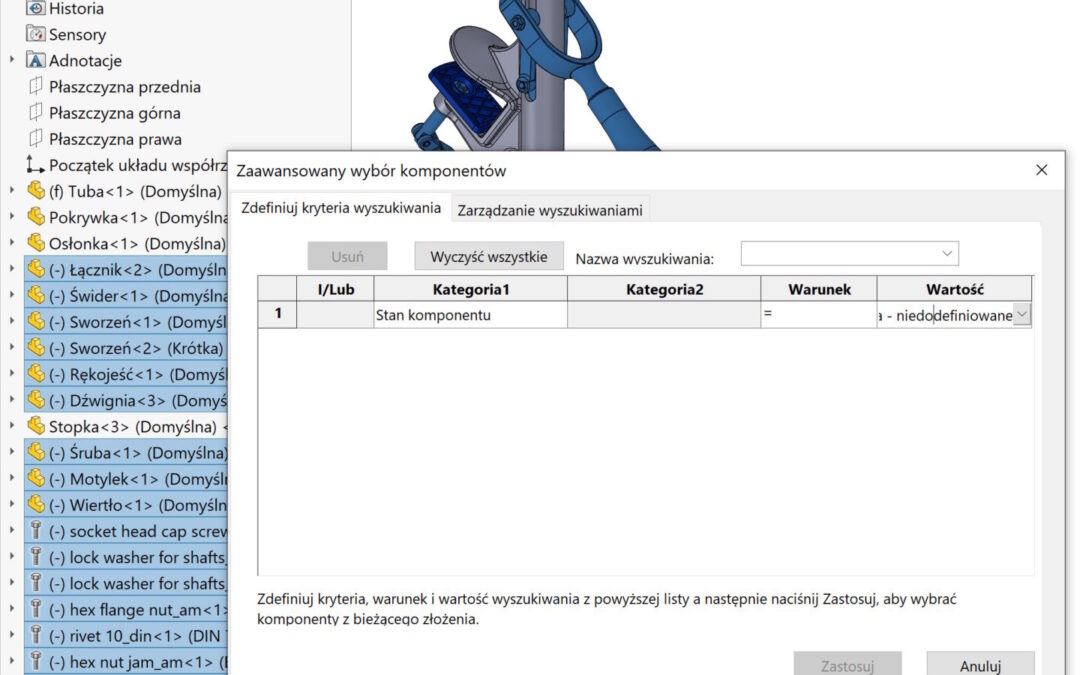Screen dimensions: 1080x675
Task: Open the Wartość value dropdown
Action: [1021, 315]
